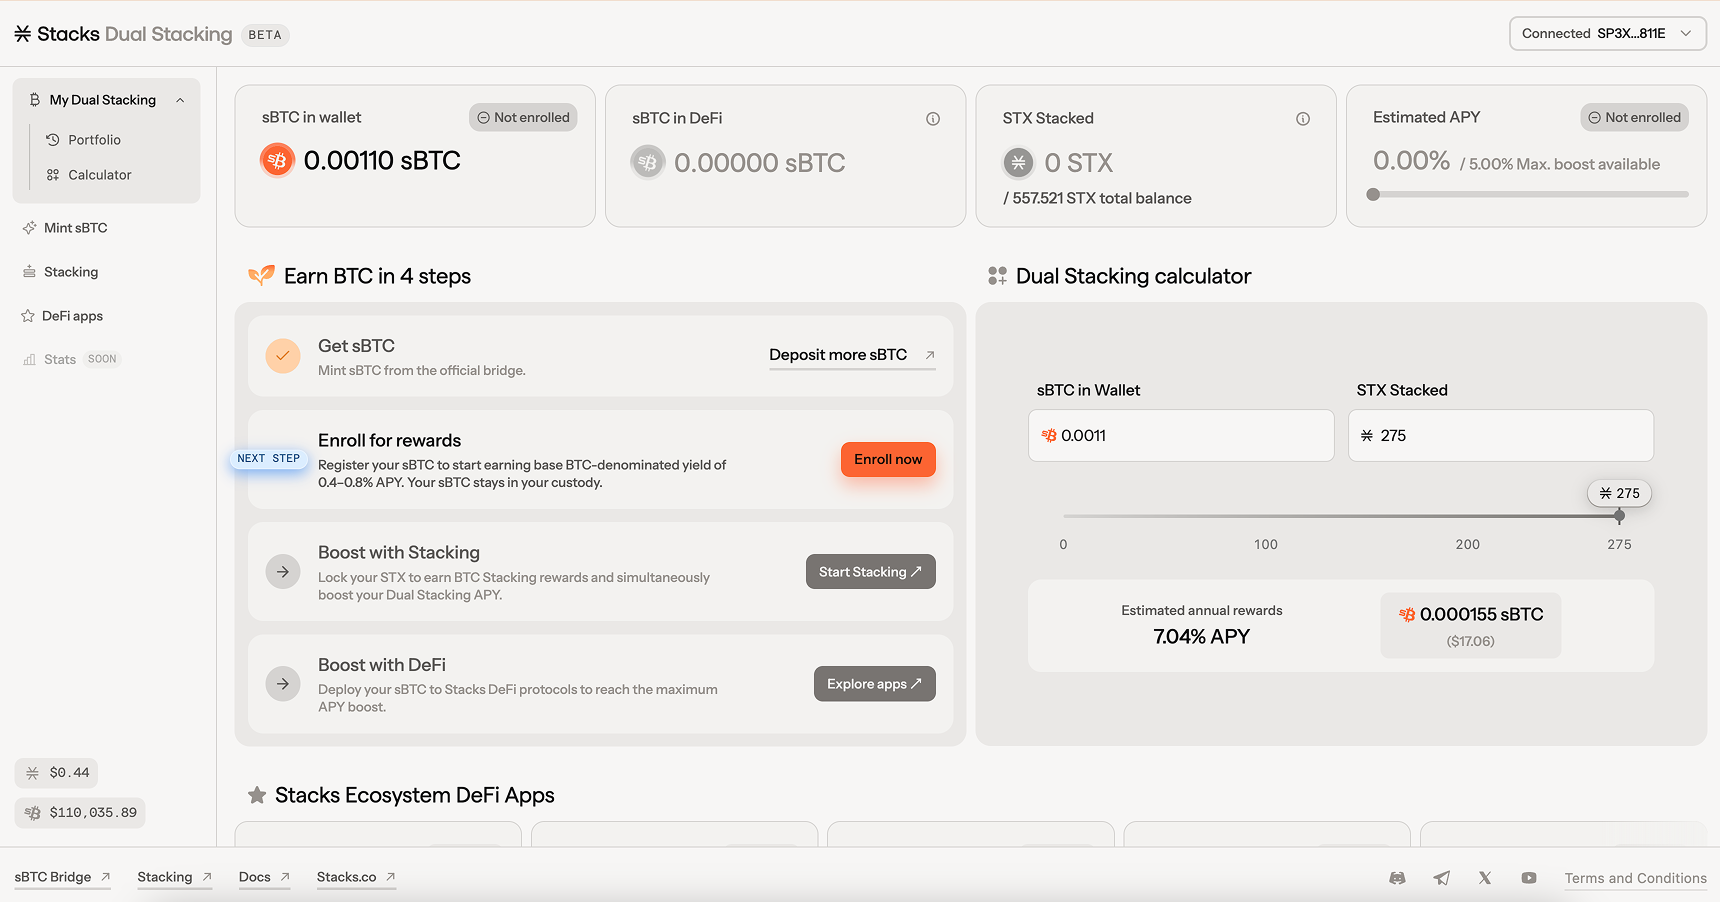Open the Telegram link icon
Image resolution: width=1720 pixels, height=902 pixels.
click(1441, 878)
